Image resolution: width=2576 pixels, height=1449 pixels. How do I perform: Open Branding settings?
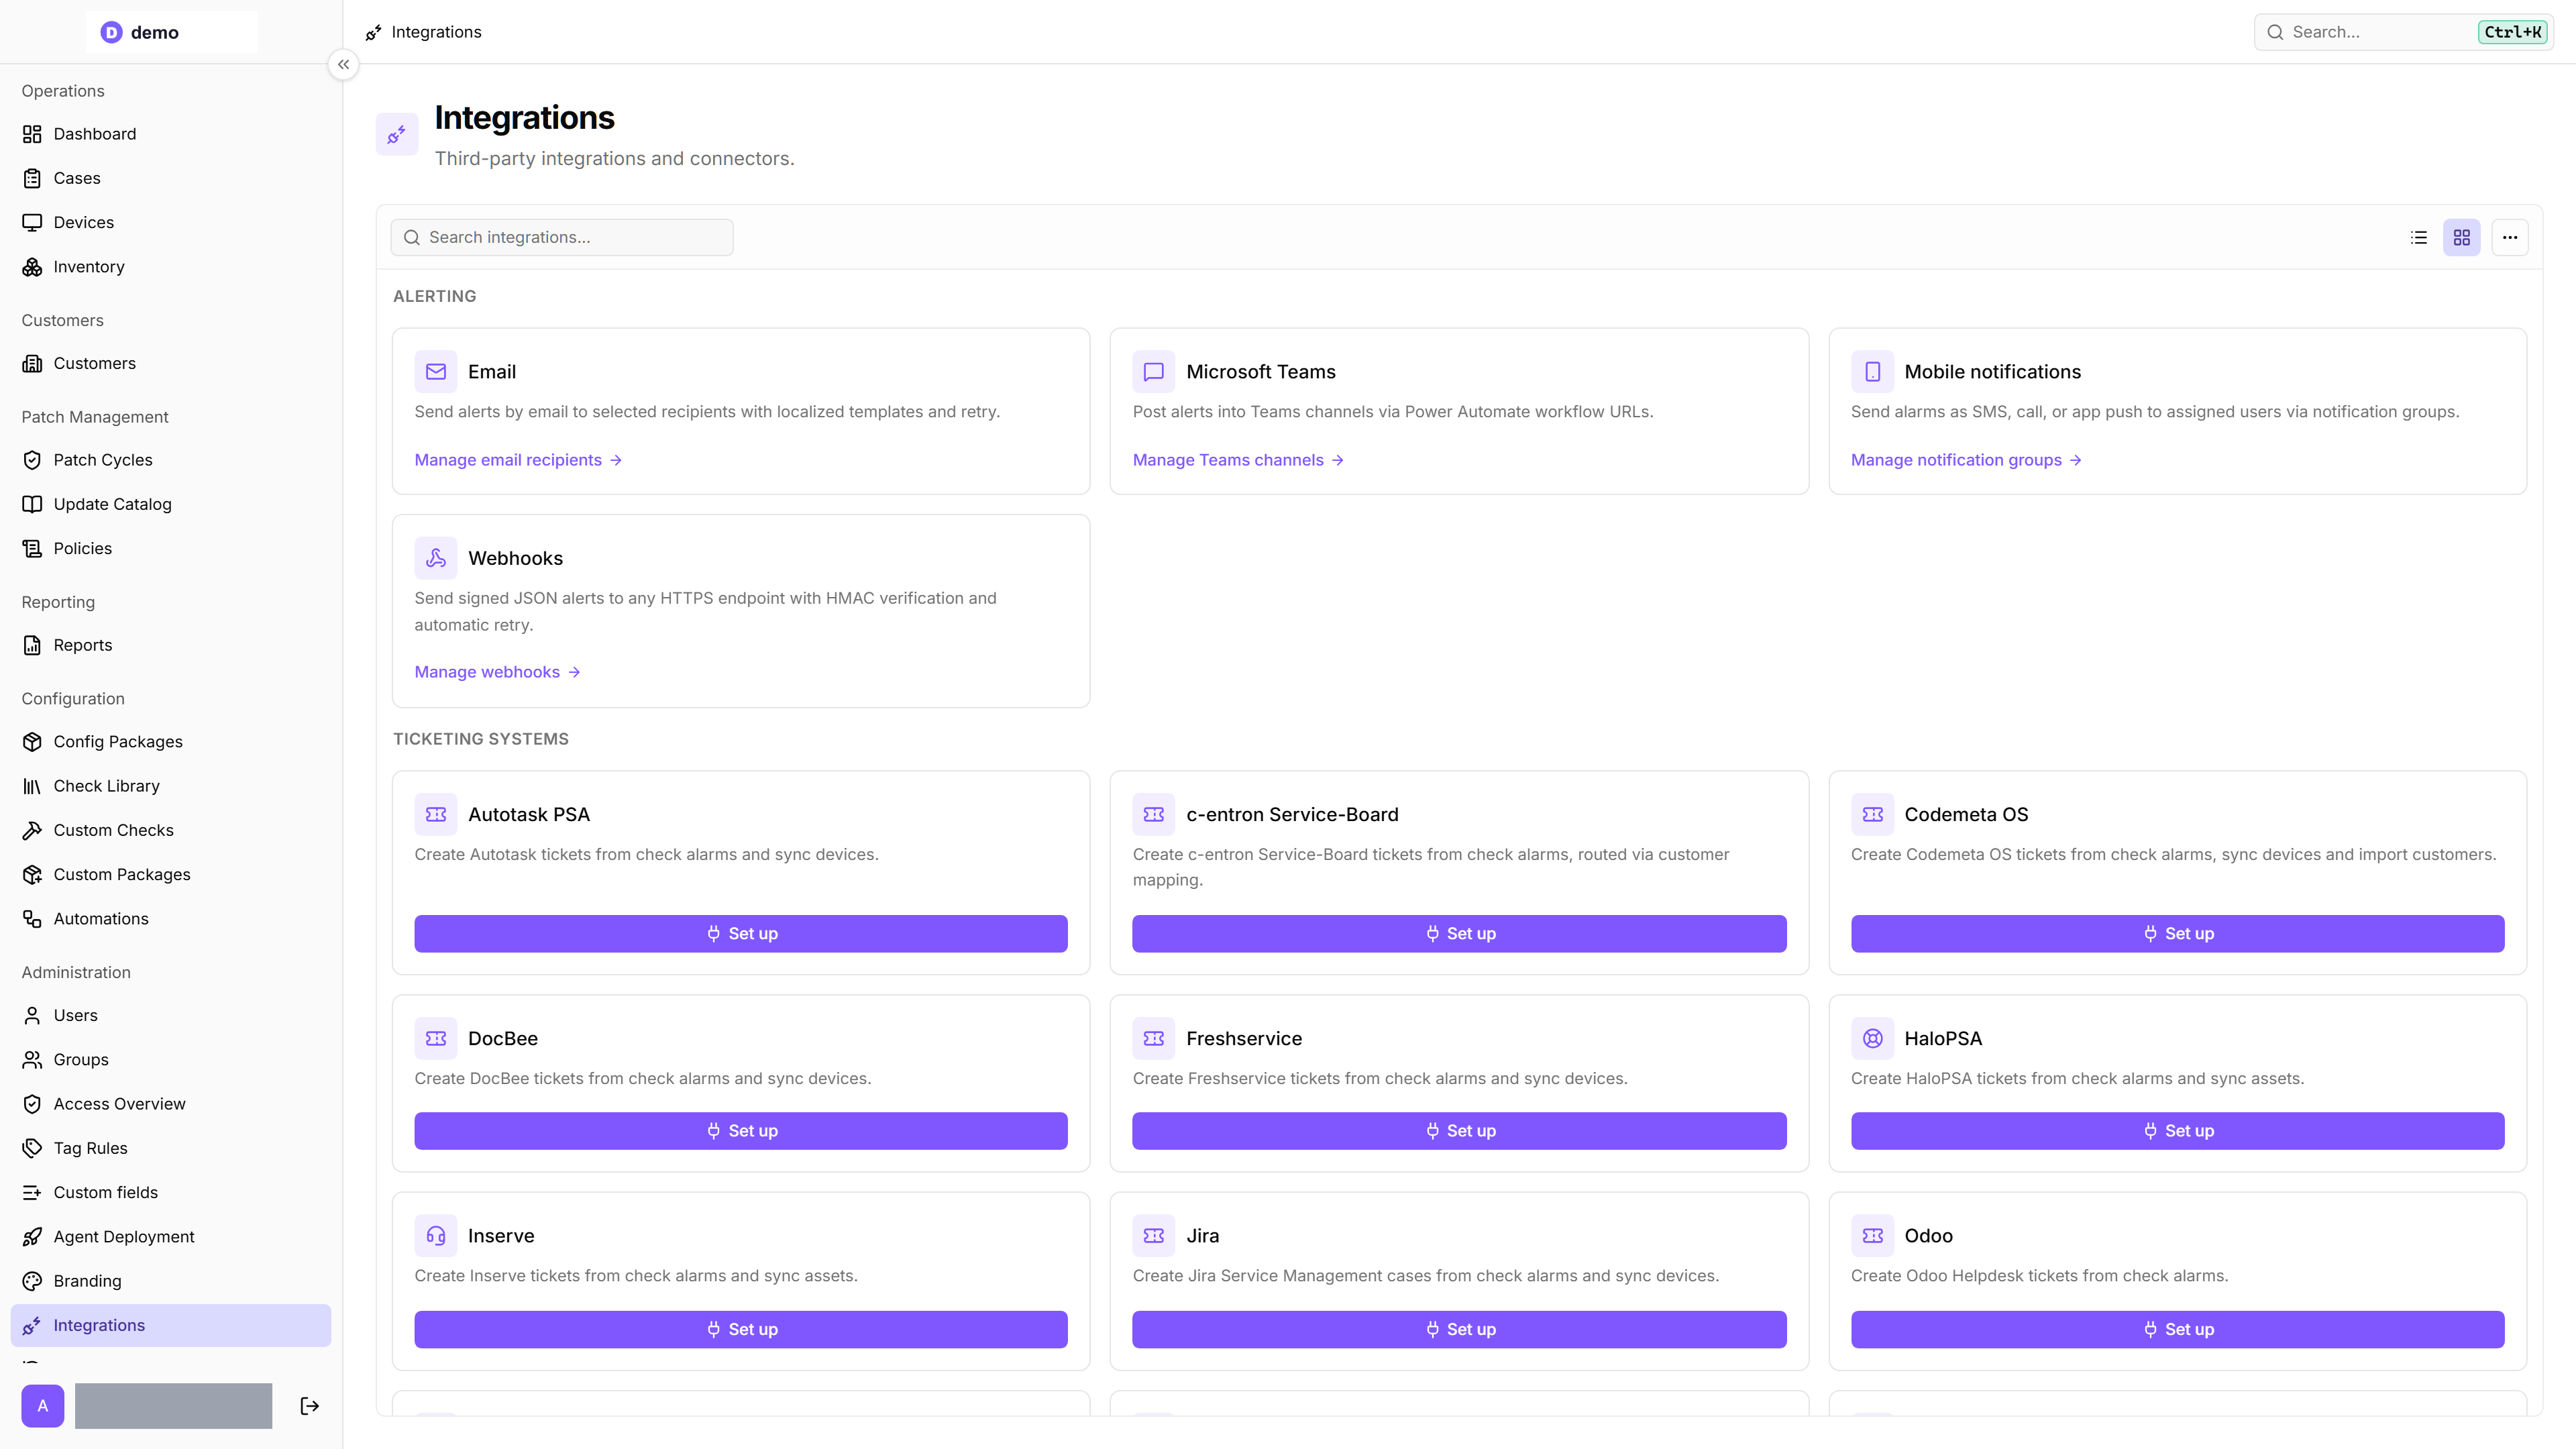(x=171, y=1281)
